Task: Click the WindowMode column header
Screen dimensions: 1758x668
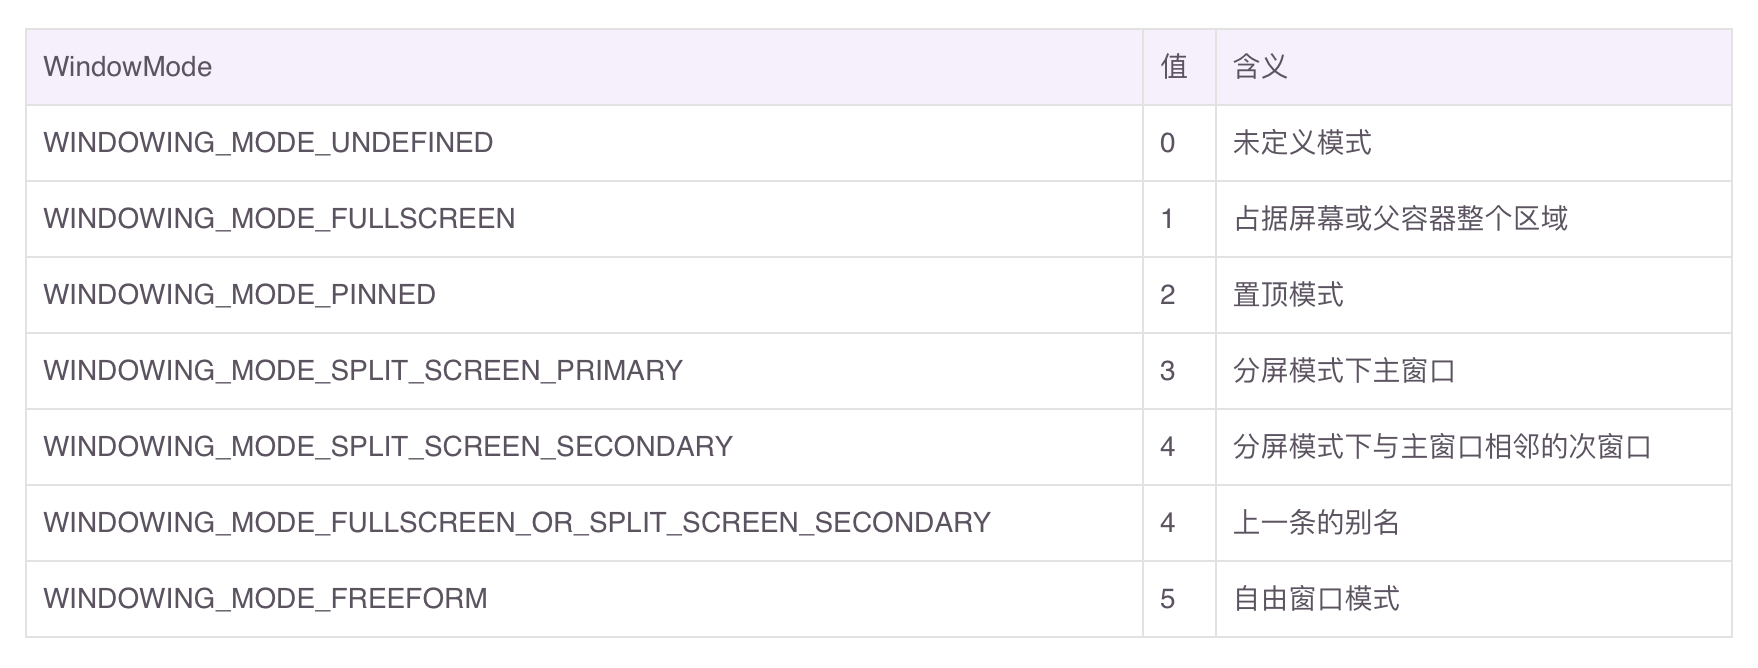Action: pos(584,67)
